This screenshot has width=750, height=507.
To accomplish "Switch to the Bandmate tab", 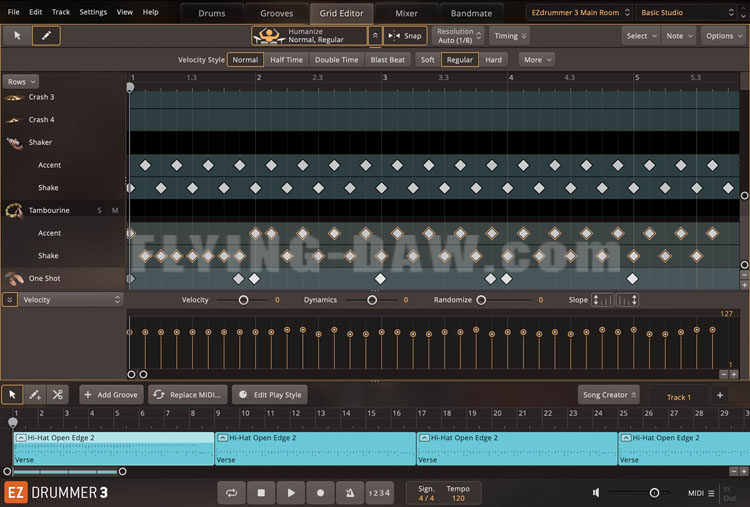I will click(471, 13).
